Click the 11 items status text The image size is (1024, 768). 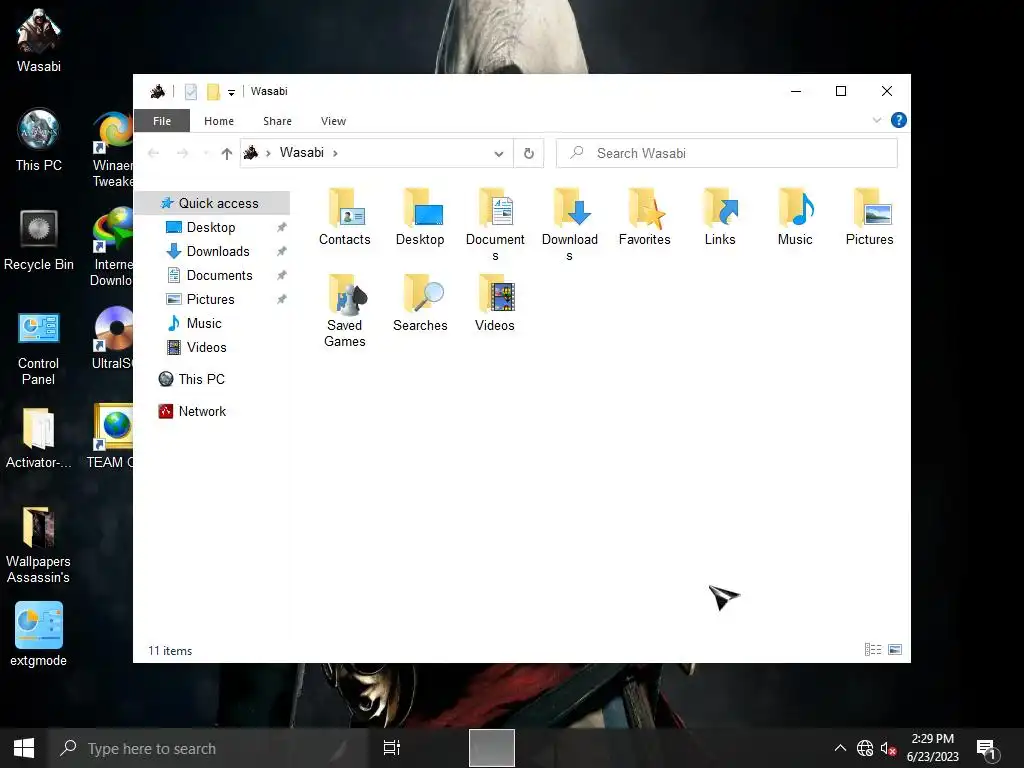[x=170, y=651]
